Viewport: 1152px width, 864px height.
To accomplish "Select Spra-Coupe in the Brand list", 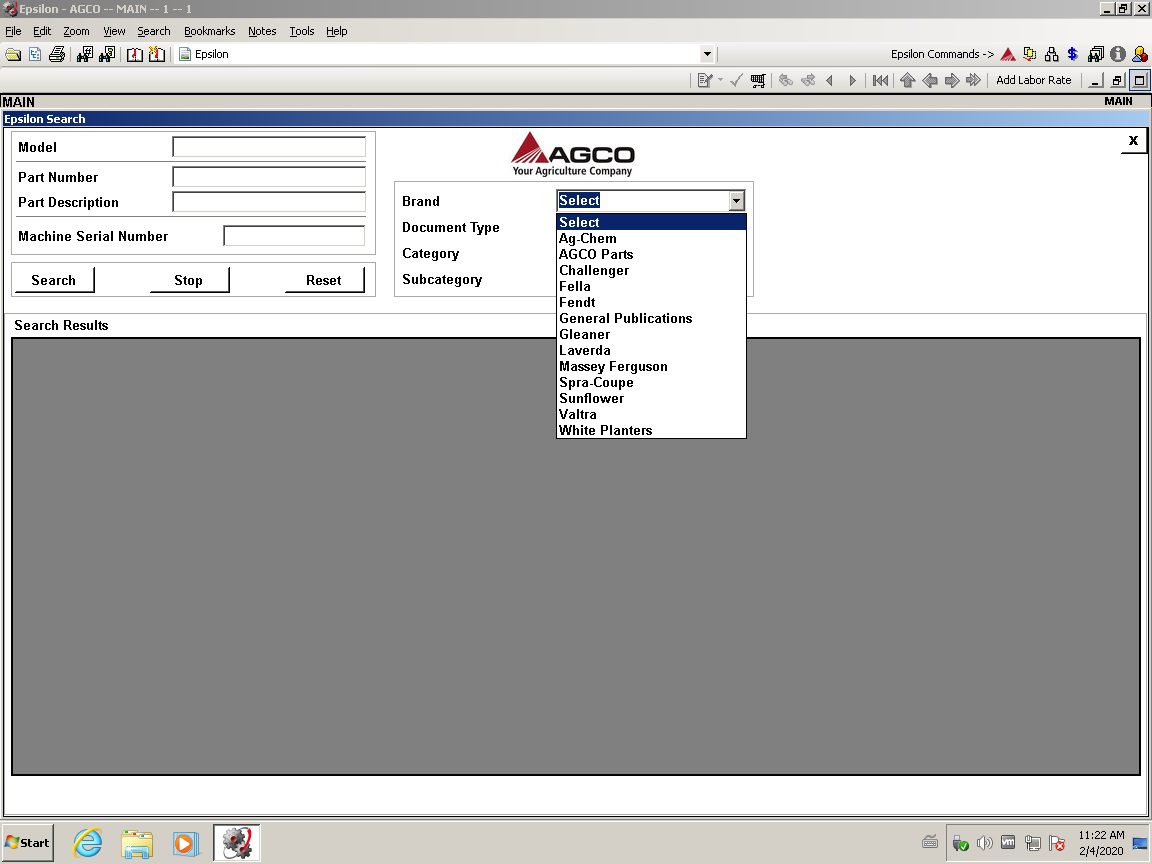I will tap(651, 382).
